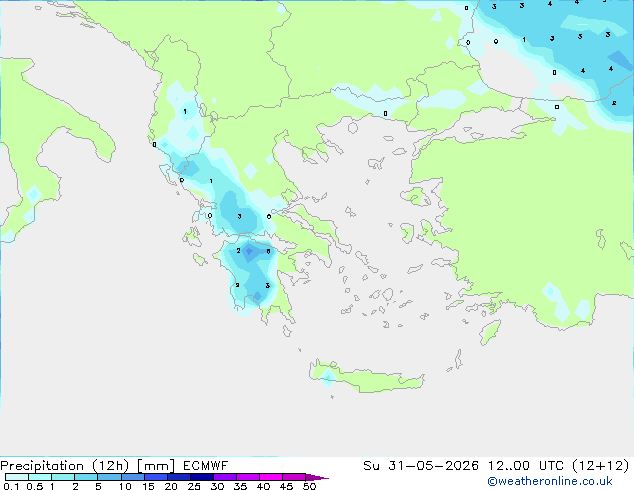The height and width of the screenshot is (490, 634).
Task: Select the 5–10 mm legend swatch
Action: tap(109, 477)
